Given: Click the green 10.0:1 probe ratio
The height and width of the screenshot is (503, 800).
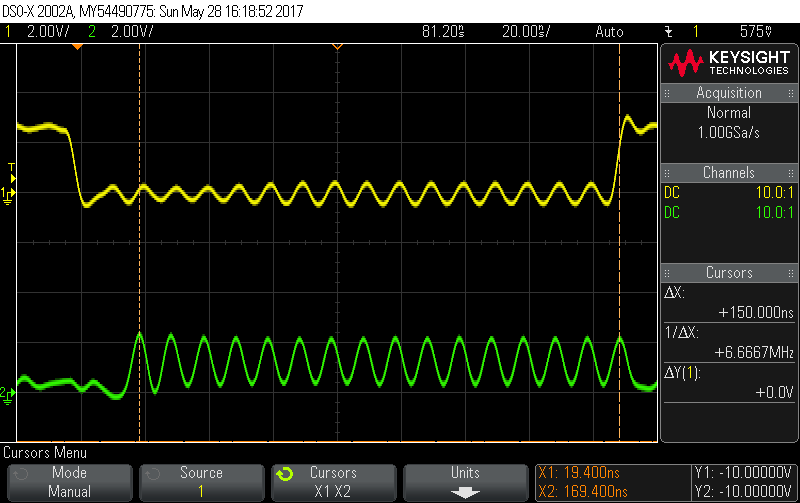Looking at the screenshot, I should pos(774,212).
